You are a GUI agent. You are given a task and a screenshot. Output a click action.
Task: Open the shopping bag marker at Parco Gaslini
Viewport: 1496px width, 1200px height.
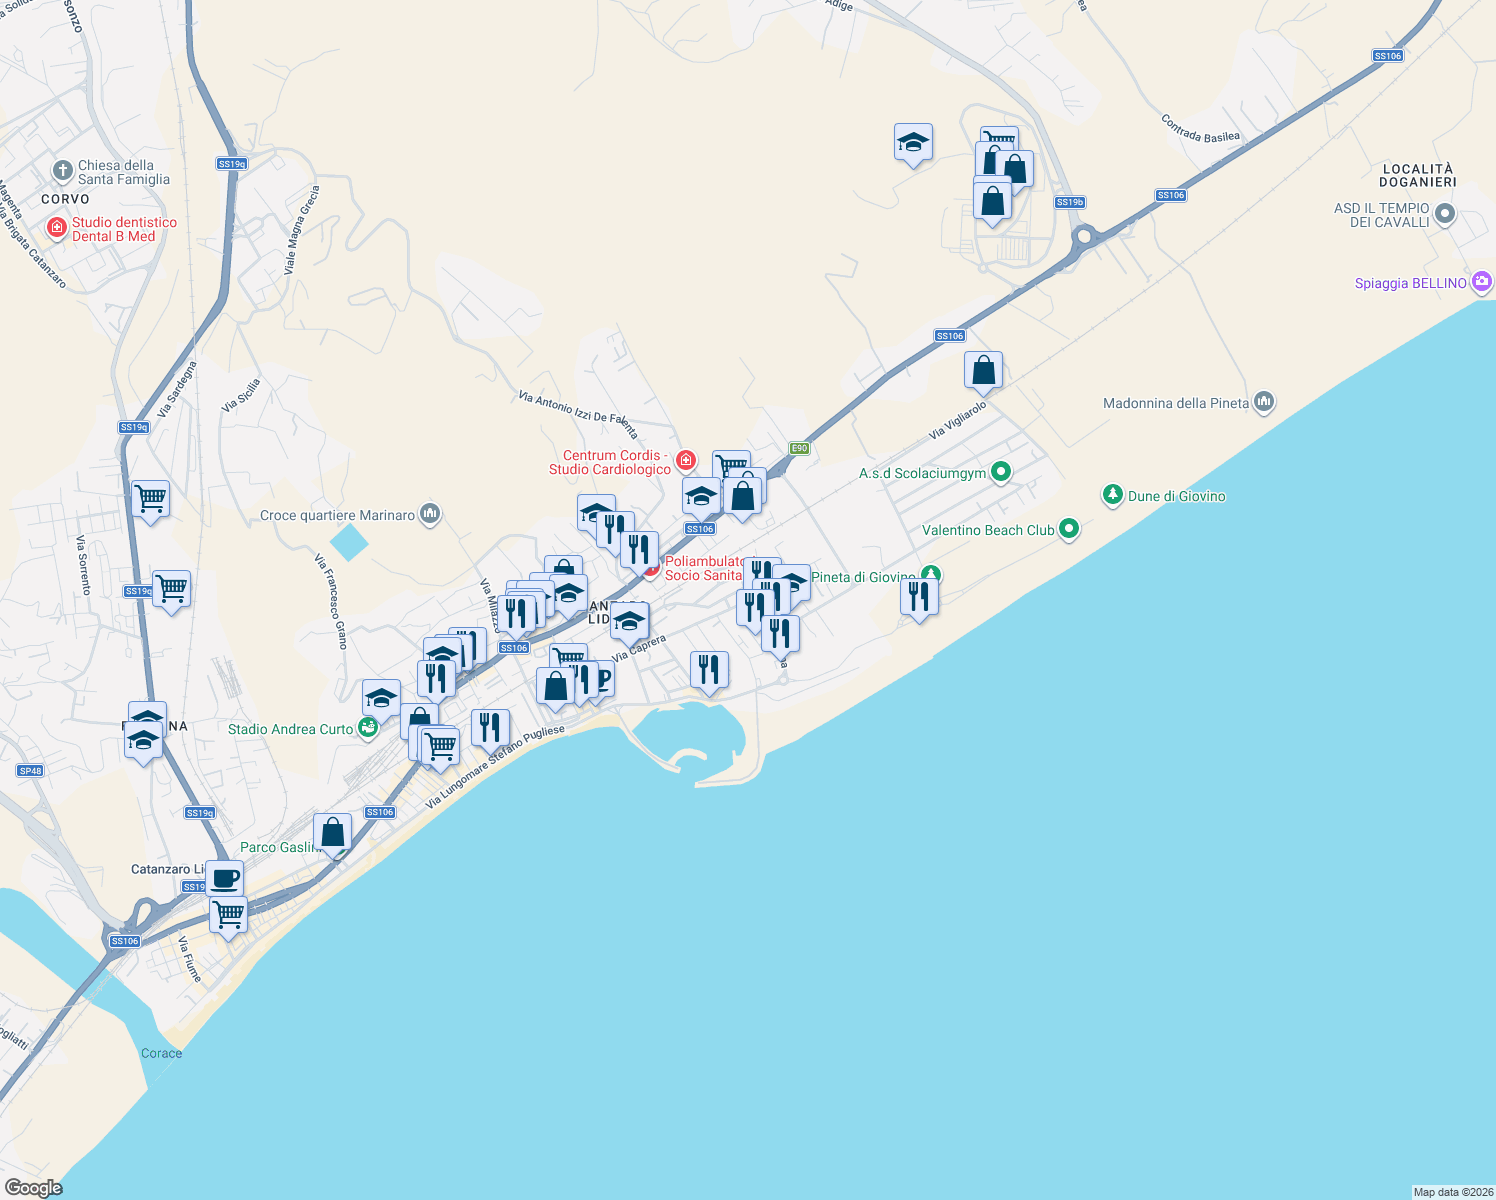coord(333,833)
